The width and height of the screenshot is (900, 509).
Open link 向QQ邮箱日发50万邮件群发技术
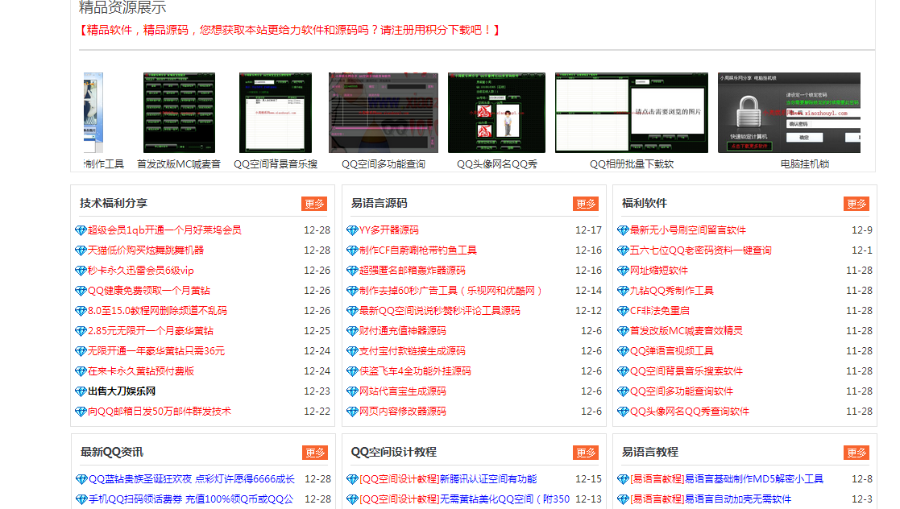pos(159,411)
